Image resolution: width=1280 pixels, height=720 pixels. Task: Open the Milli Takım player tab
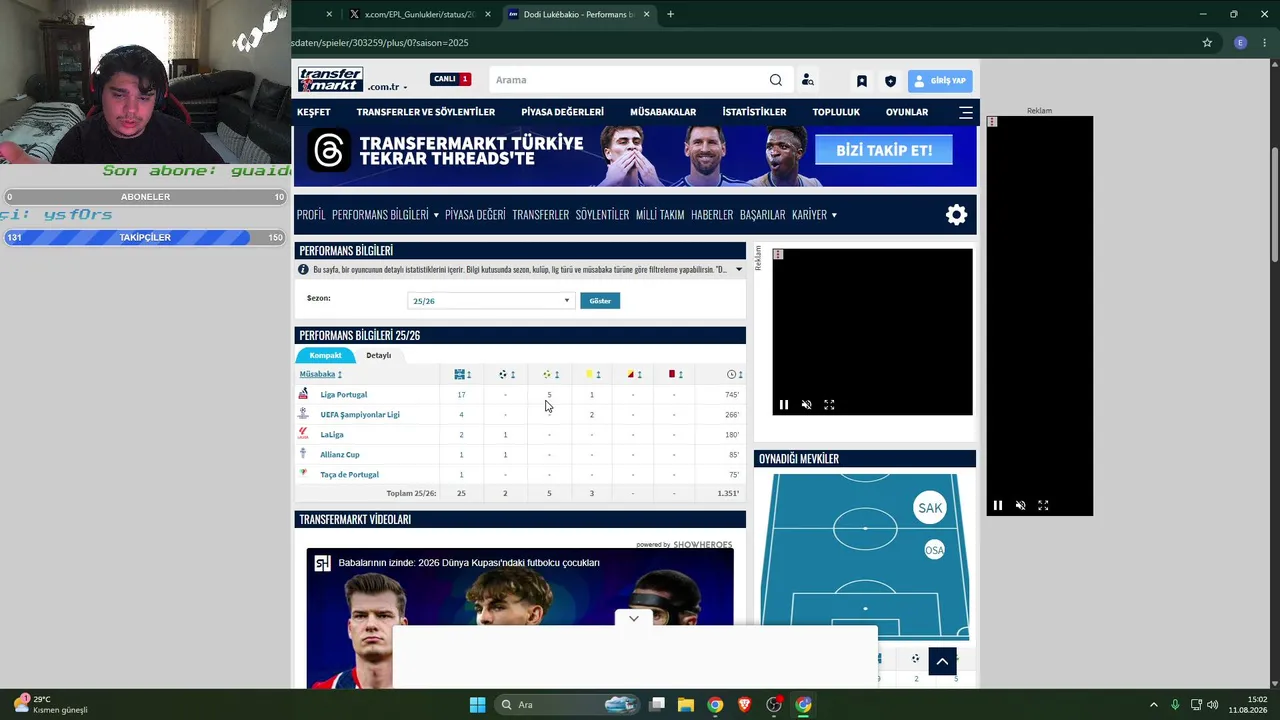(660, 215)
